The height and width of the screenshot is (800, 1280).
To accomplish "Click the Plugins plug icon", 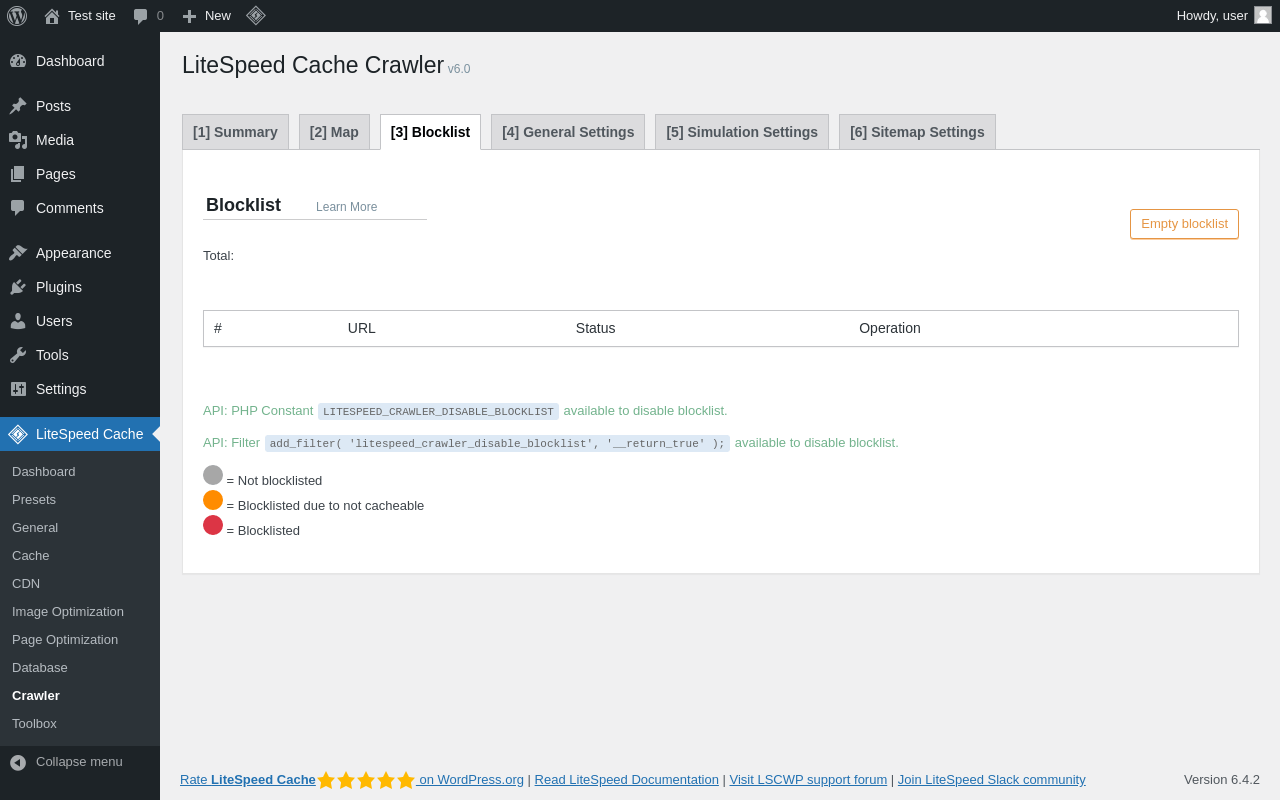I will pos(18,287).
